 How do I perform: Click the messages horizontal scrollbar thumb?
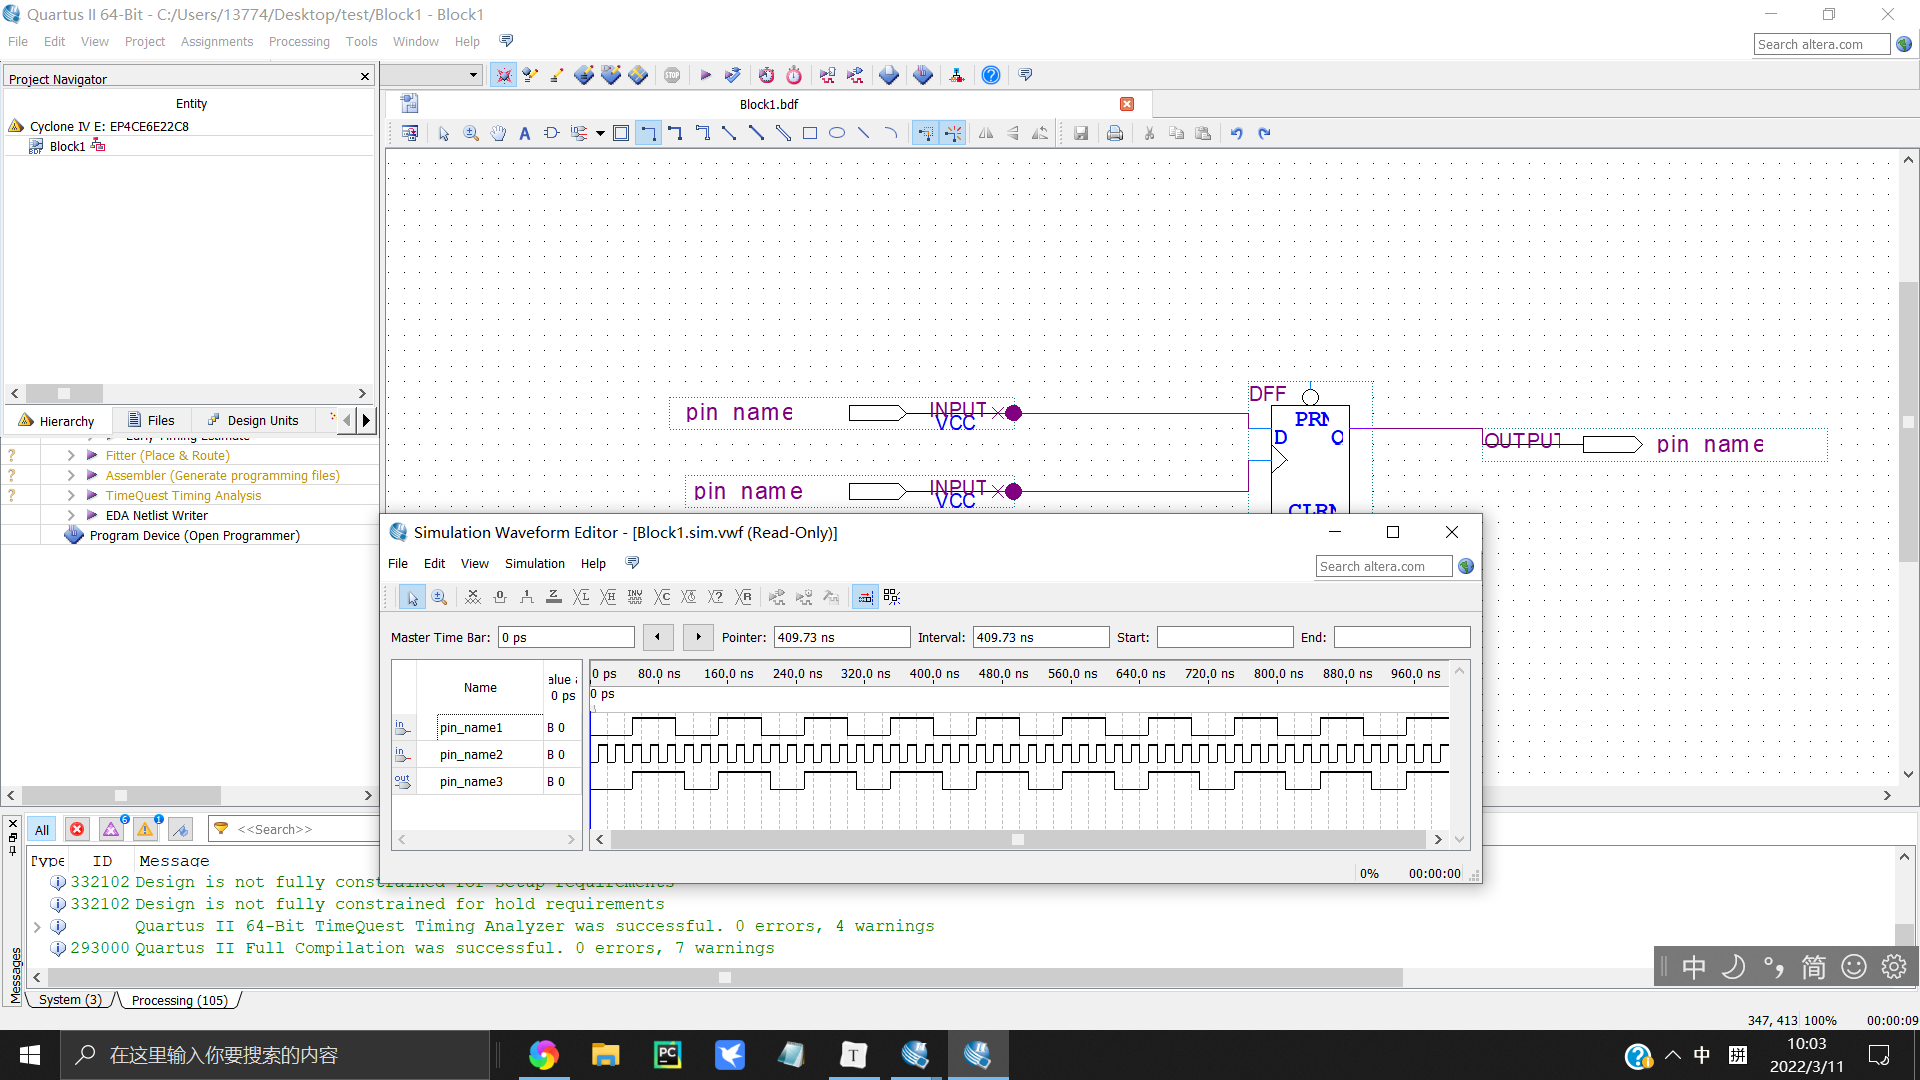coord(725,977)
